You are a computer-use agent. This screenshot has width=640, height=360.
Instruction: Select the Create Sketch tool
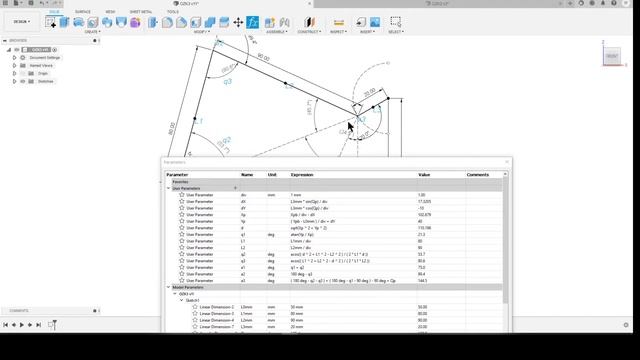click(51, 22)
